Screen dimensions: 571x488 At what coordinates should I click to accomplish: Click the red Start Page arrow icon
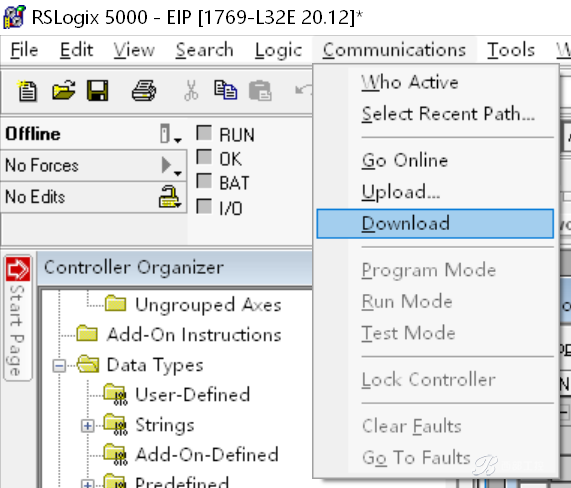click(18, 269)
